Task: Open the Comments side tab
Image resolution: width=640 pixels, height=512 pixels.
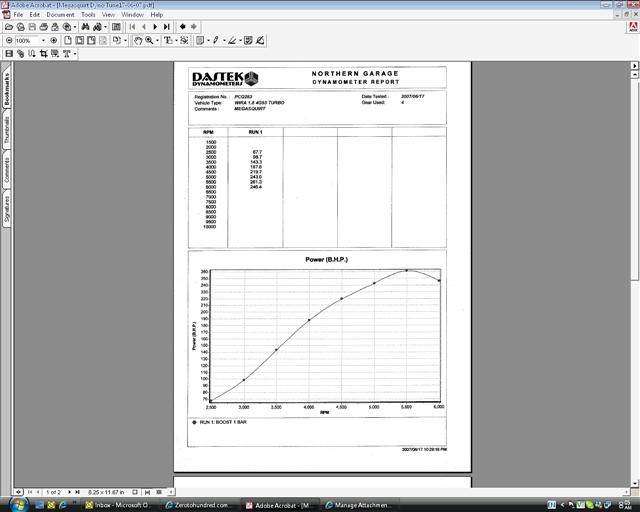Action: tap(6, 170)
